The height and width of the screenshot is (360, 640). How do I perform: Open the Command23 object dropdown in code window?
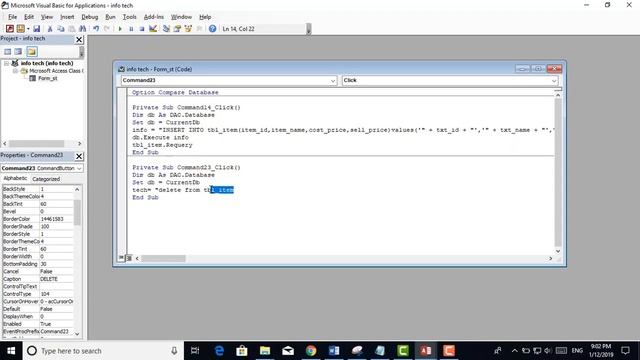point(333,80)
